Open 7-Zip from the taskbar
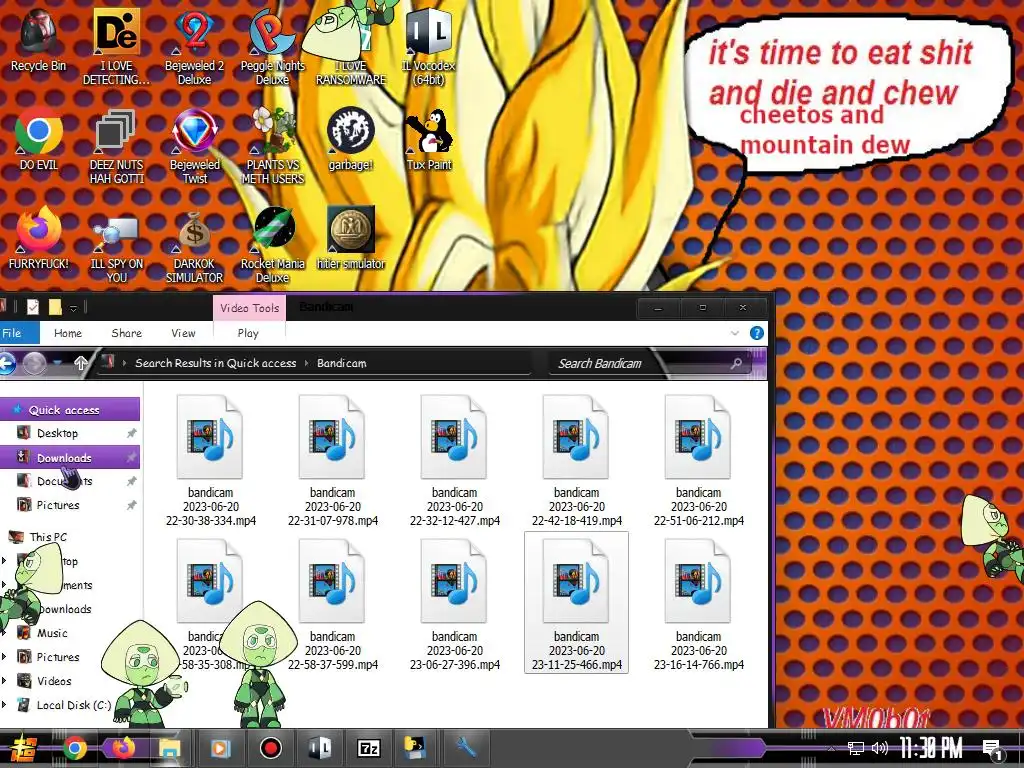The height and width of the screenshot is (768, 1024). 369,748
